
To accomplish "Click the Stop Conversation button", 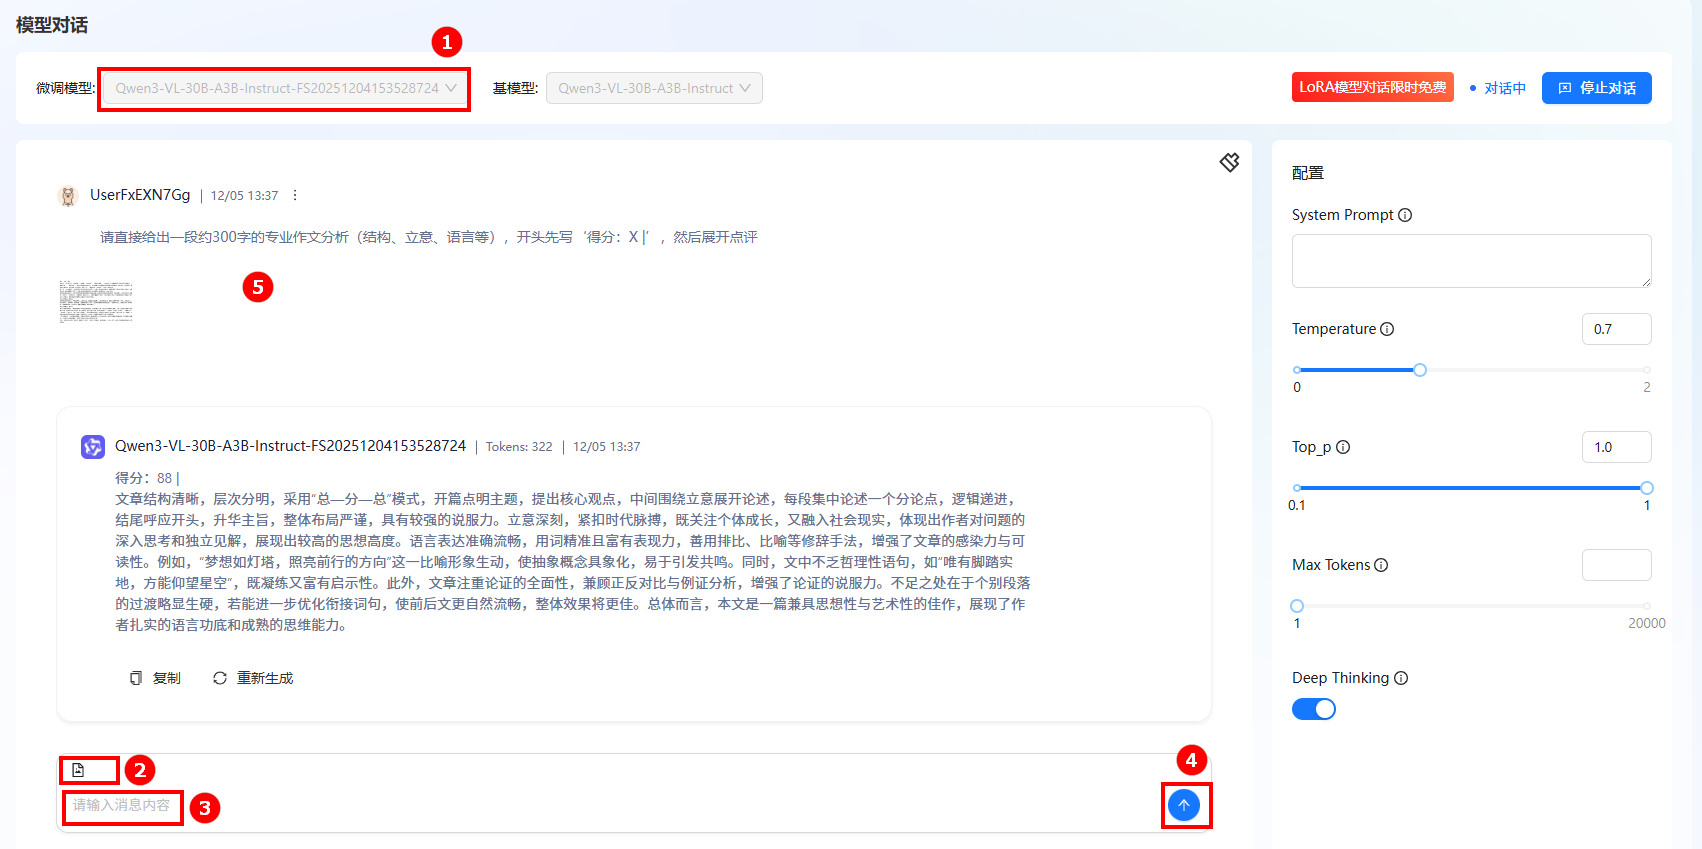I will coord(1596,88).
